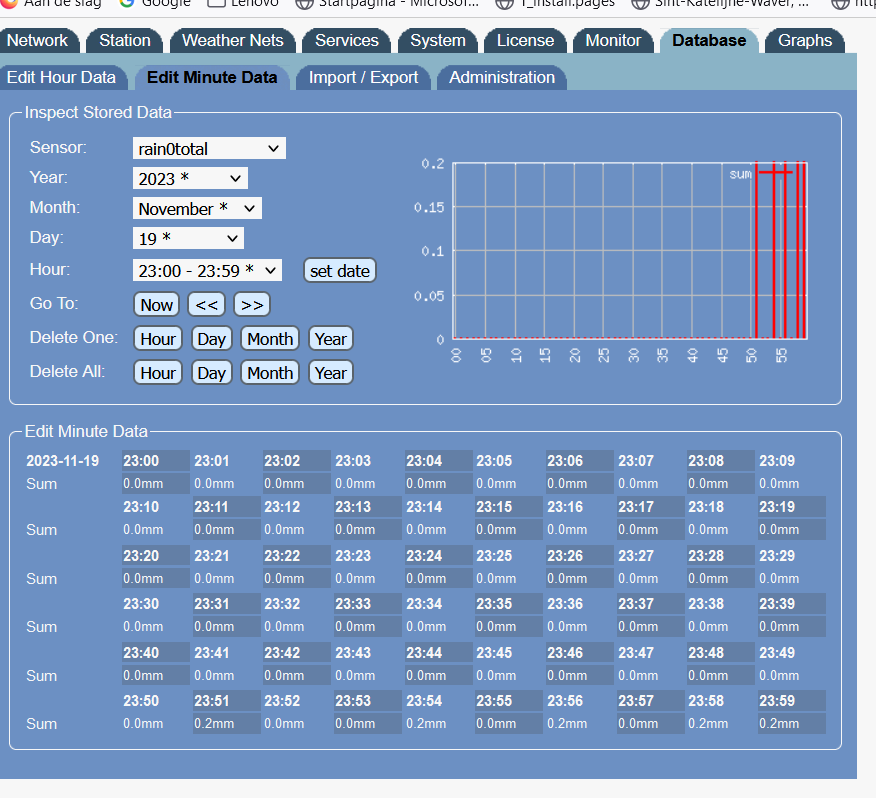The width and height of the screenshot is (876, 798).
Task: Edit the 23:51 sum value field 0.2mm
Action: coord(225,724)
